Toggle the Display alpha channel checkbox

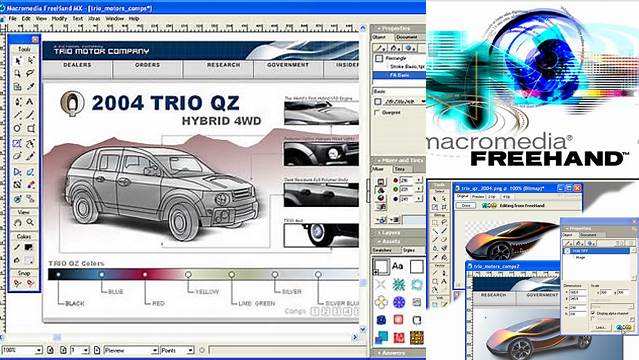click(593, 313)
